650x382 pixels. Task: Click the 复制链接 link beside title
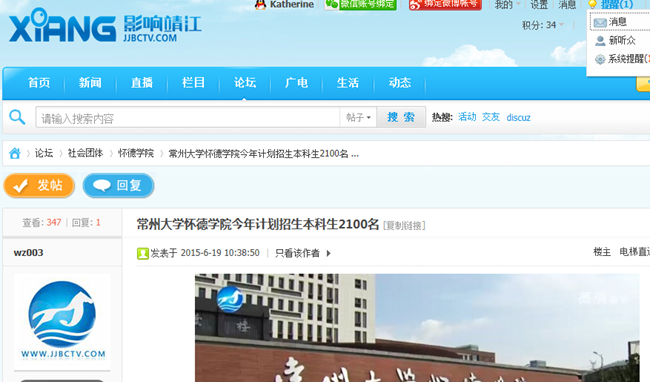pos(404,225)
